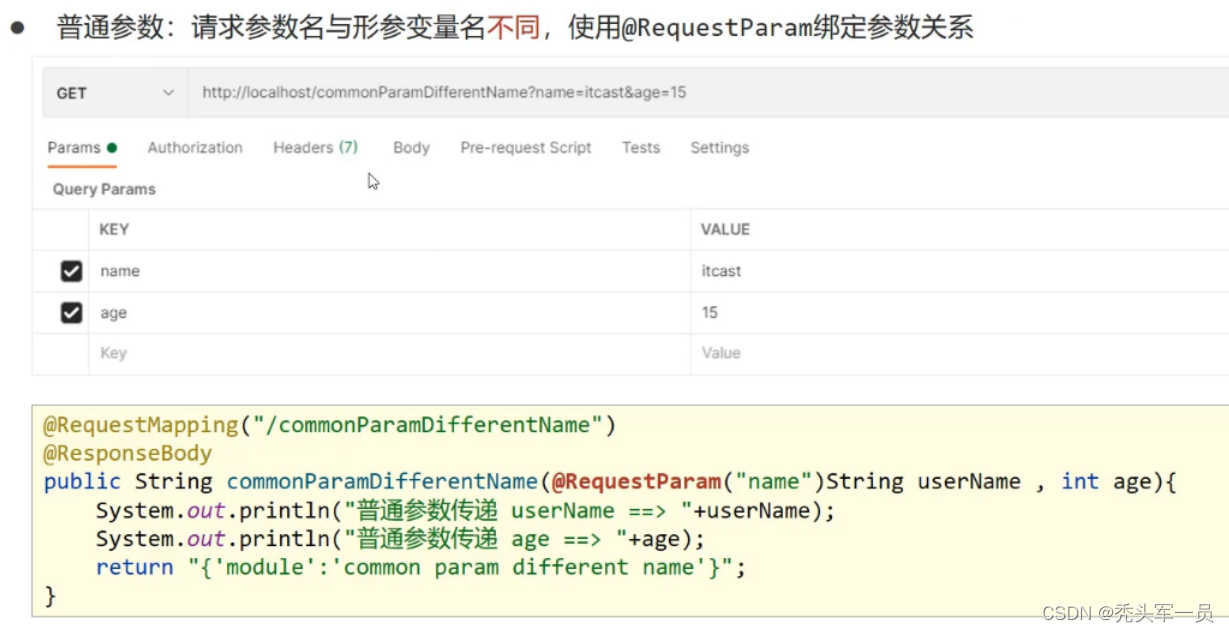
Task: Uncheck the name parameter checkbox
Action: (x=71, y=271)
